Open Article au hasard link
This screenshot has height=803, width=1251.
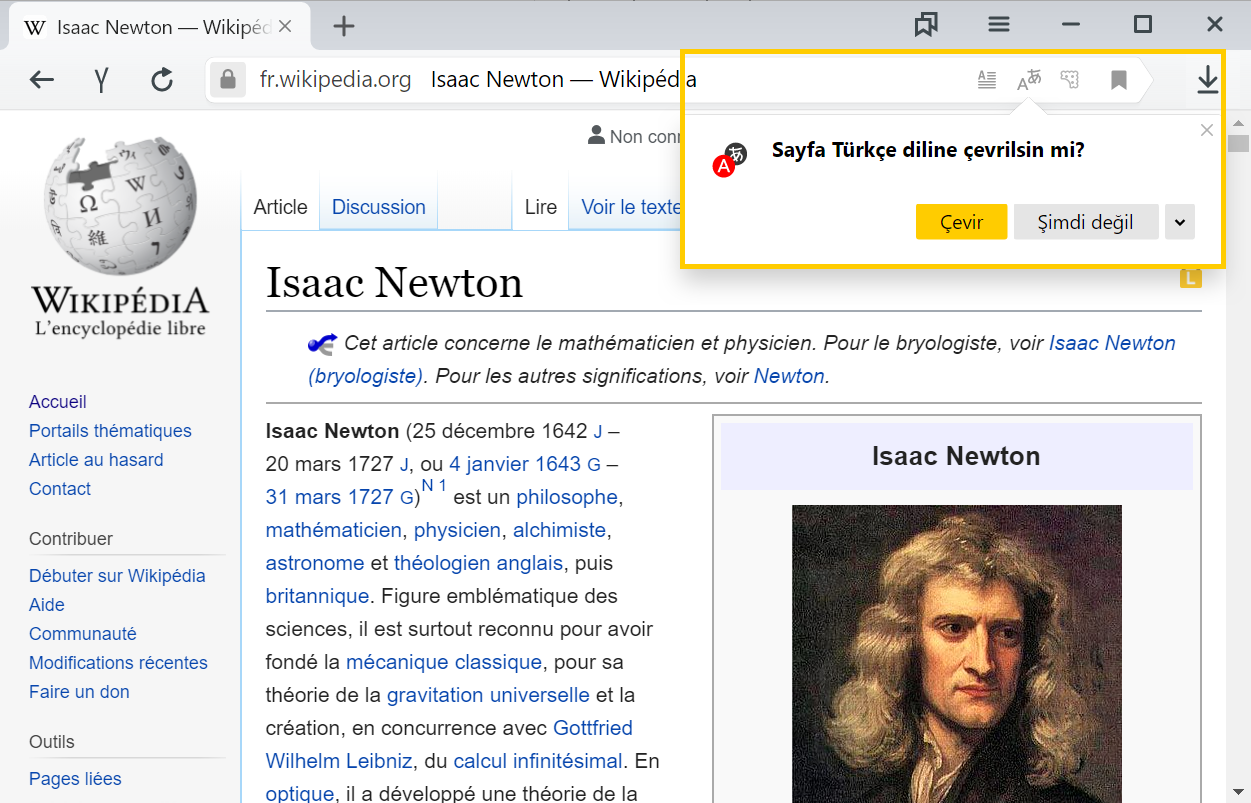(96, 460)
